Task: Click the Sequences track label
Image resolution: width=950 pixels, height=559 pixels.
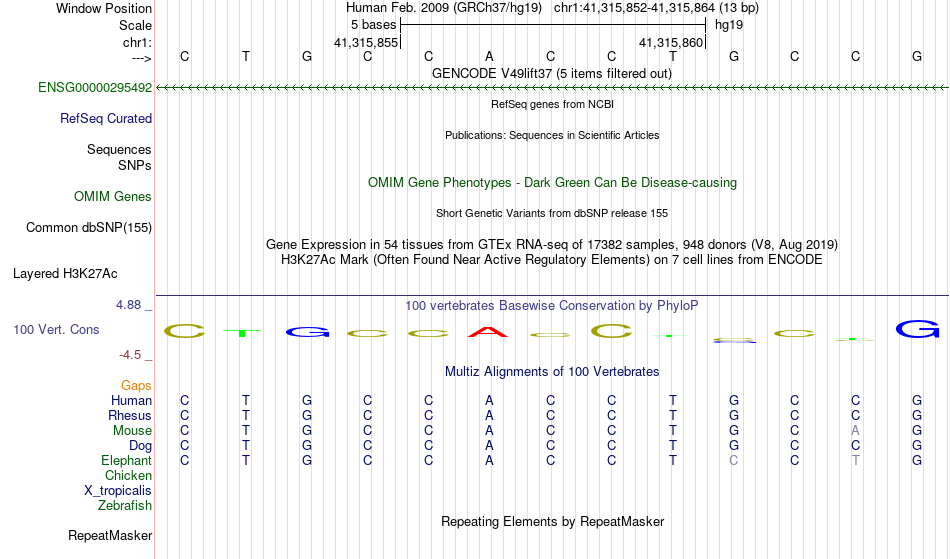Action: tap(119, 149)
